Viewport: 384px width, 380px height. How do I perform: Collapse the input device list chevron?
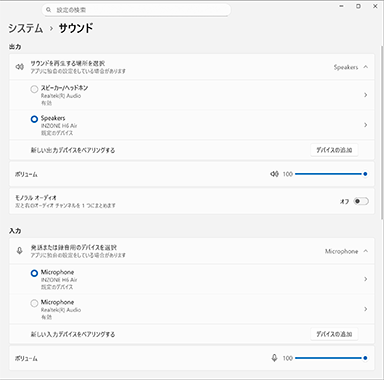[x=366, y=251]
